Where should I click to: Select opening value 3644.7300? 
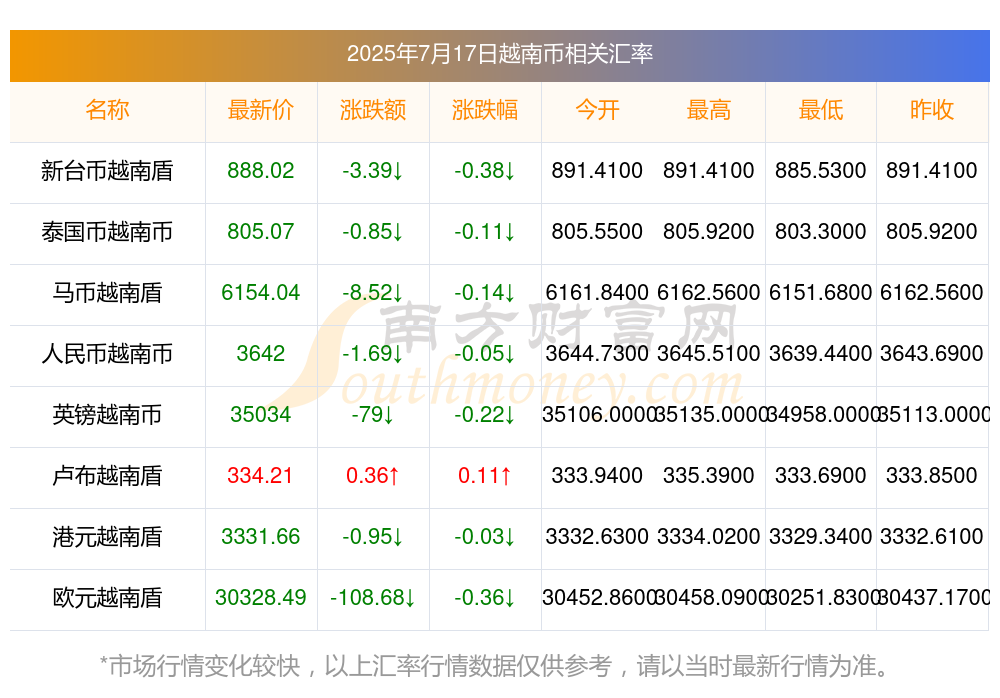click(597, 353)
